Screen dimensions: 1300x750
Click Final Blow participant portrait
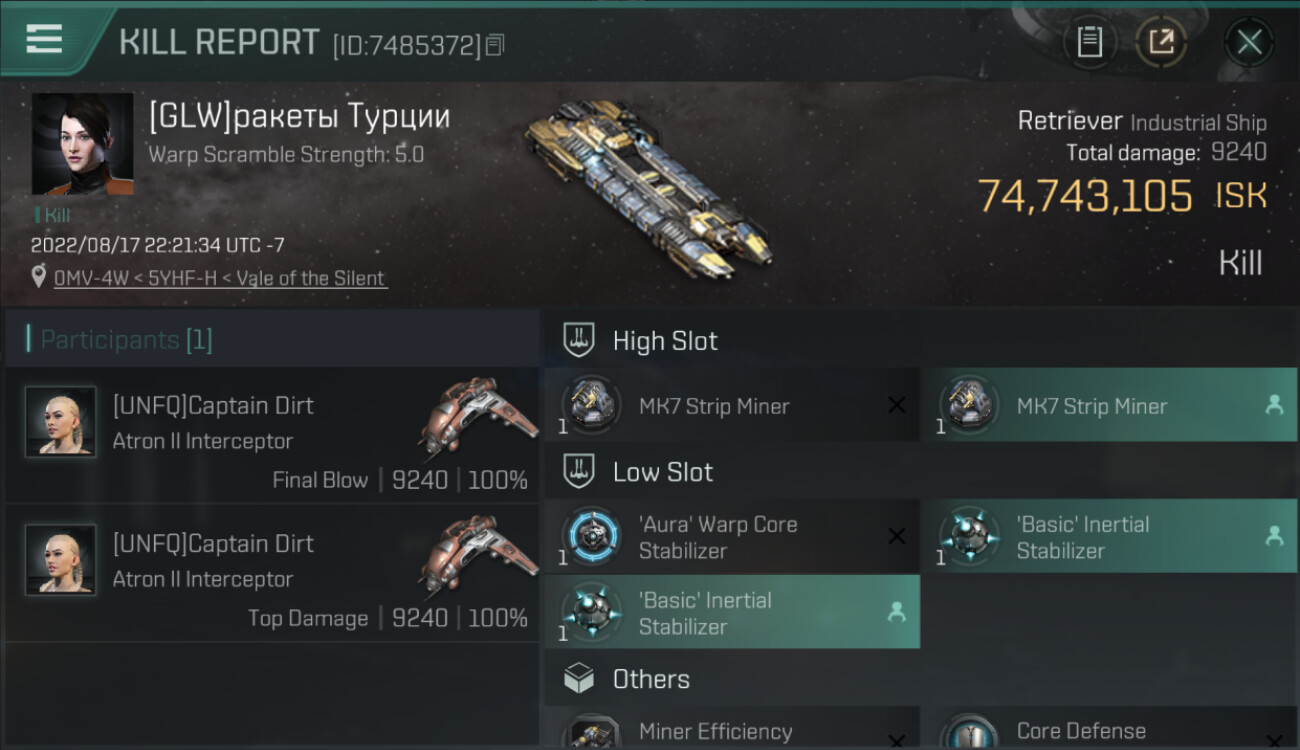[x=61, y=422]
